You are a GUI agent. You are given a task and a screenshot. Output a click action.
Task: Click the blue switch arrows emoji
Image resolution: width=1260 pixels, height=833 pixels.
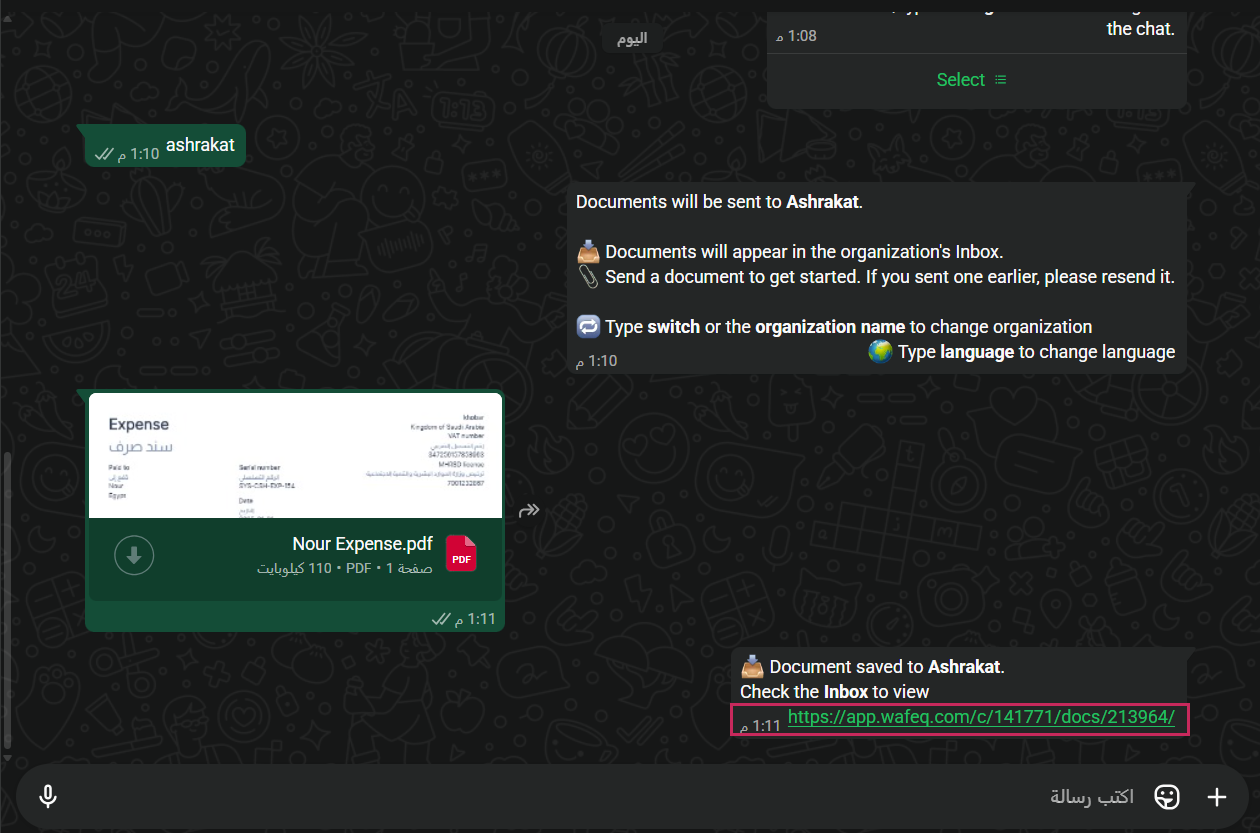click(x=588, y=327)
